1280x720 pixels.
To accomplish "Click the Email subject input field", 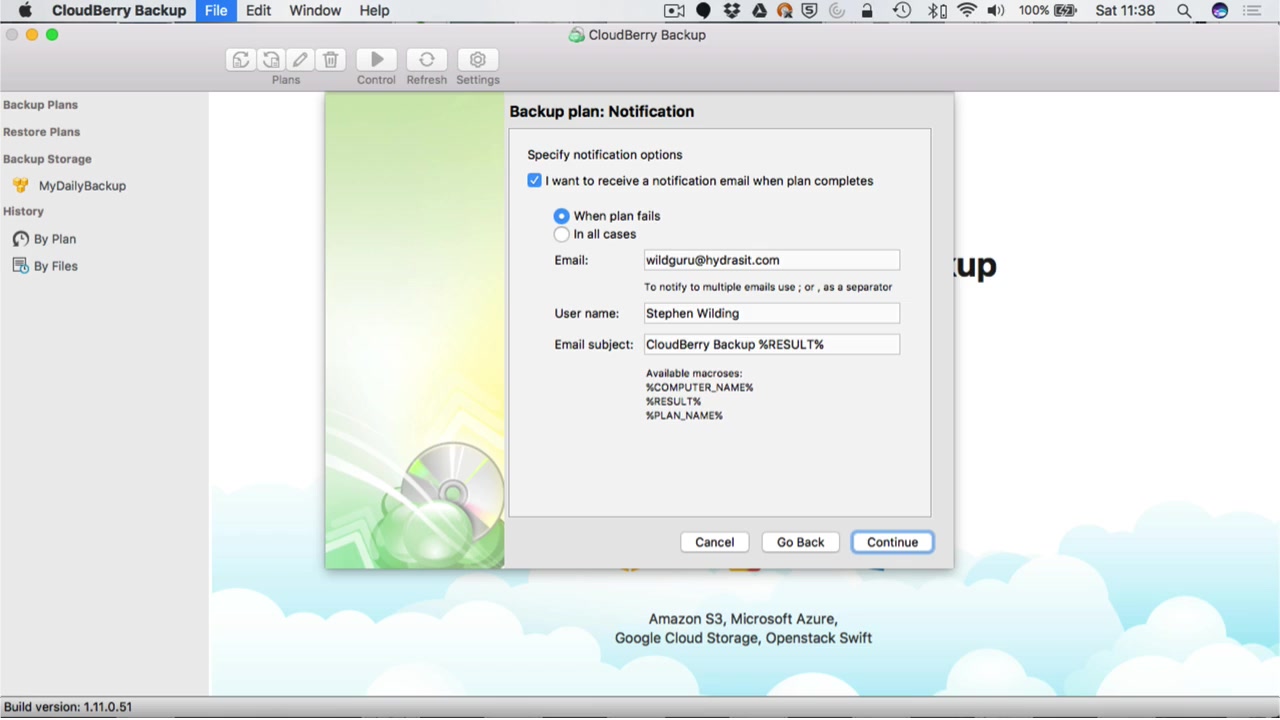I will tap(771, 344).
